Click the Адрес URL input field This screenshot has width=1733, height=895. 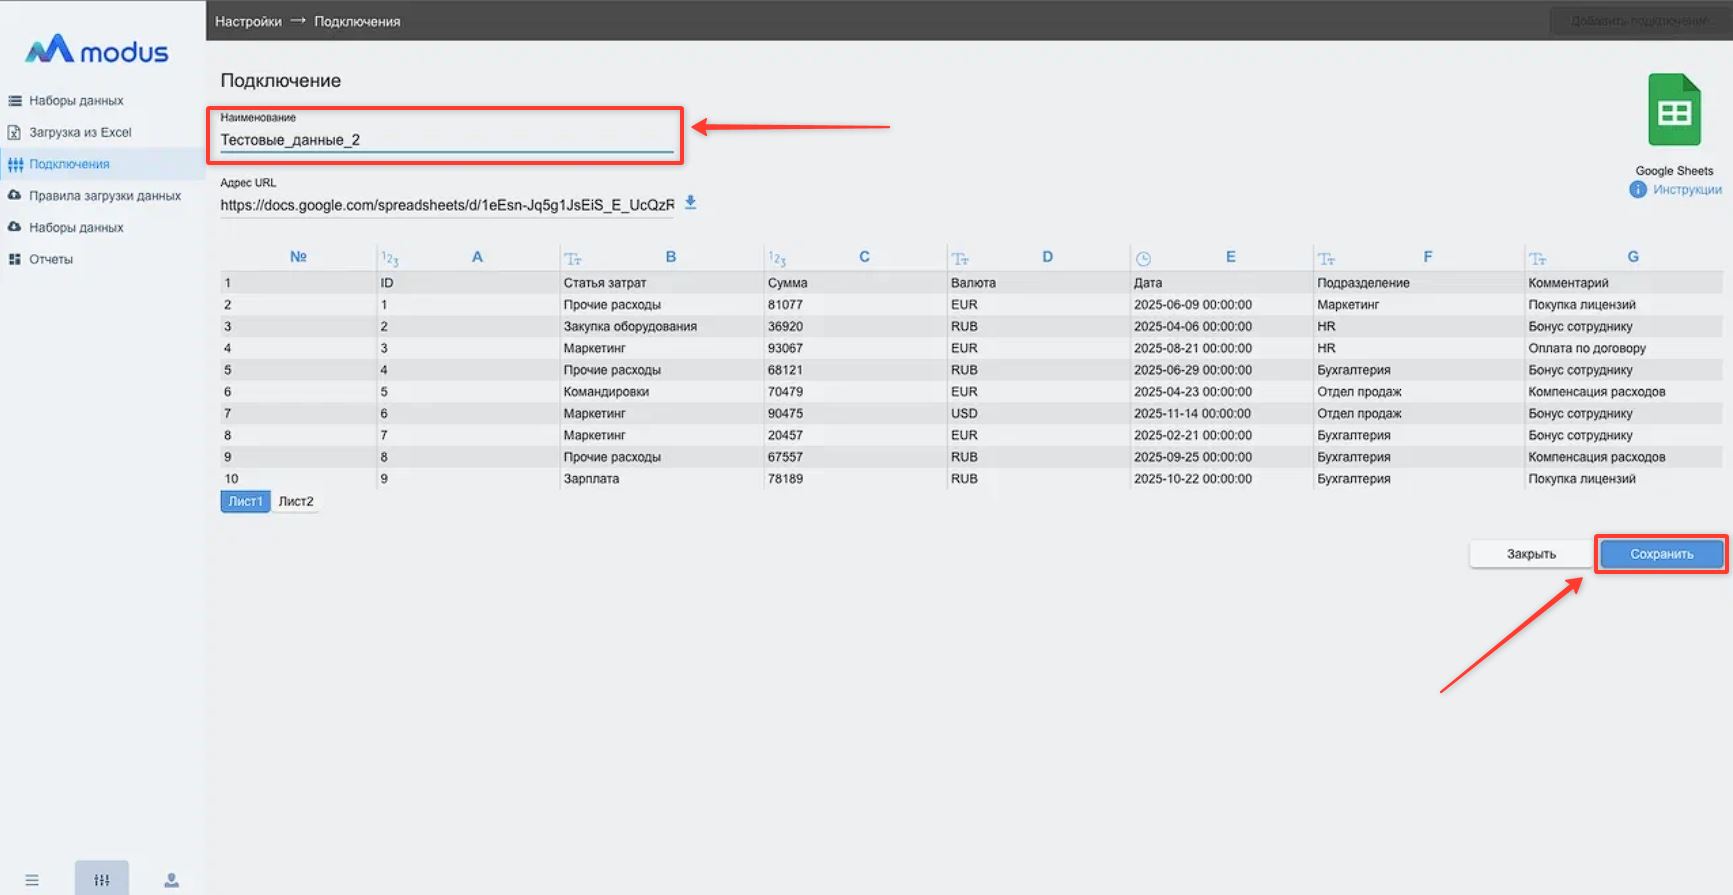point(446,205)
